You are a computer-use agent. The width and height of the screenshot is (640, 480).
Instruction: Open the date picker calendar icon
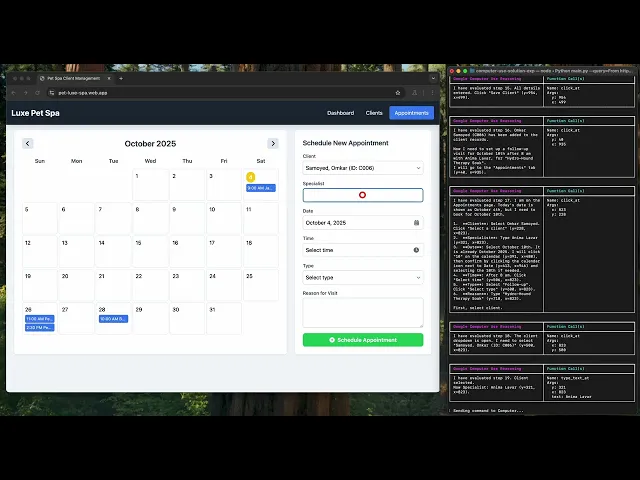tap(416, 223)
